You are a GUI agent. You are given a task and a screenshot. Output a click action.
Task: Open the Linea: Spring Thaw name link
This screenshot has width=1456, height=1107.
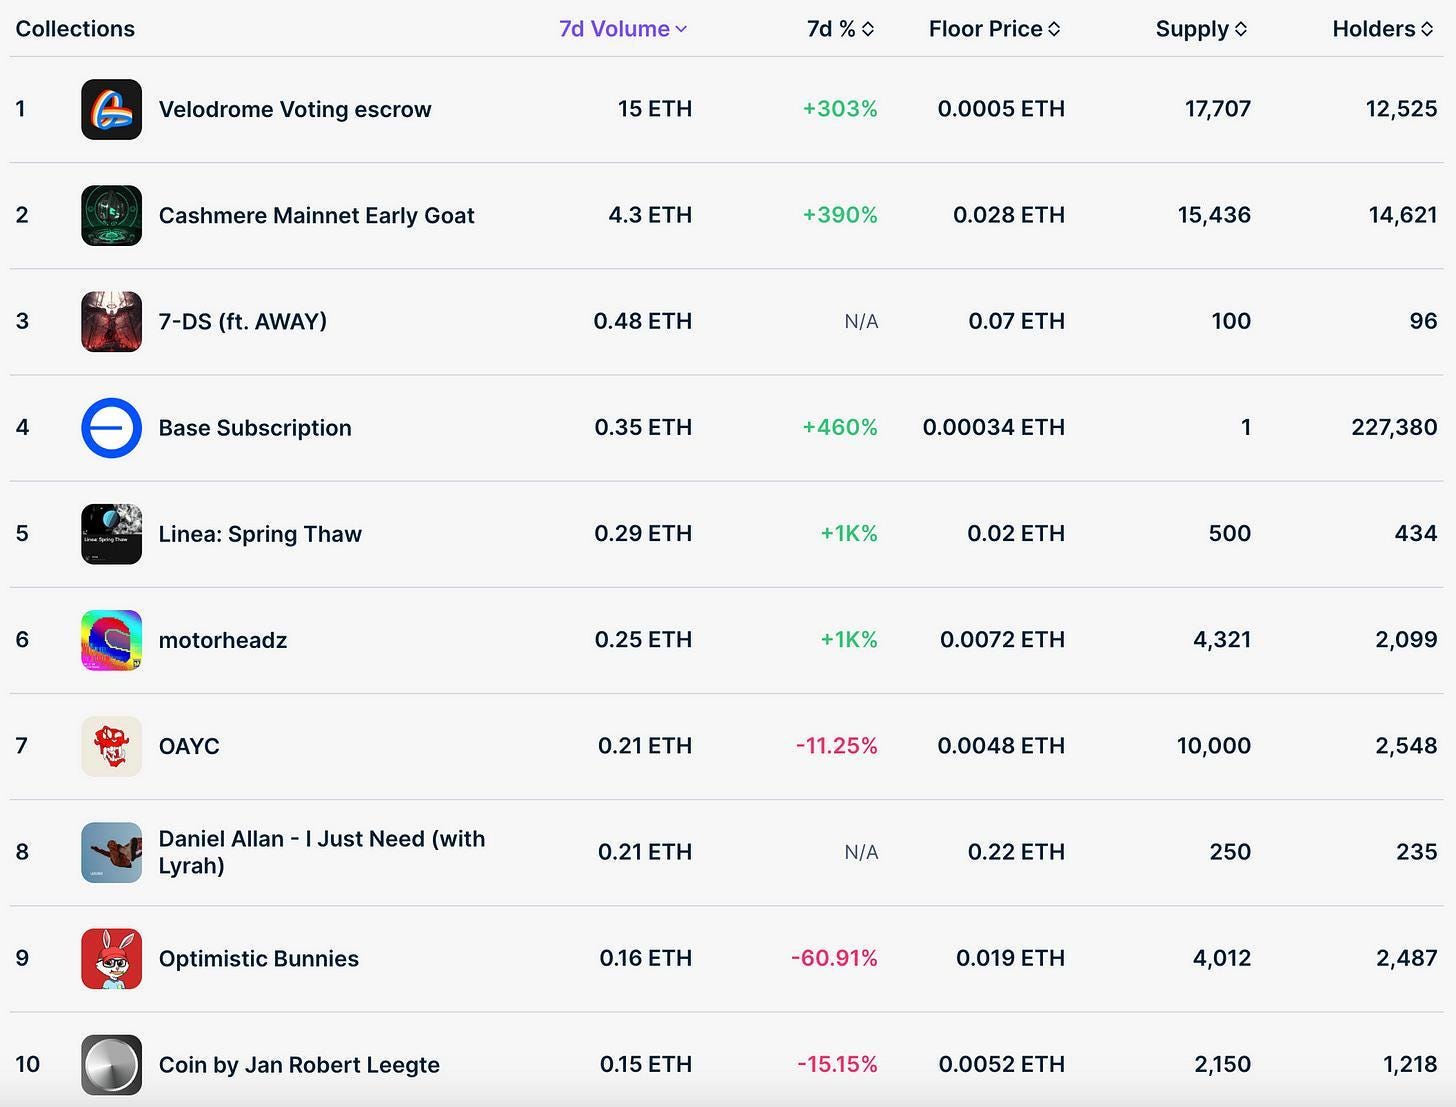(x=260, y=534)
